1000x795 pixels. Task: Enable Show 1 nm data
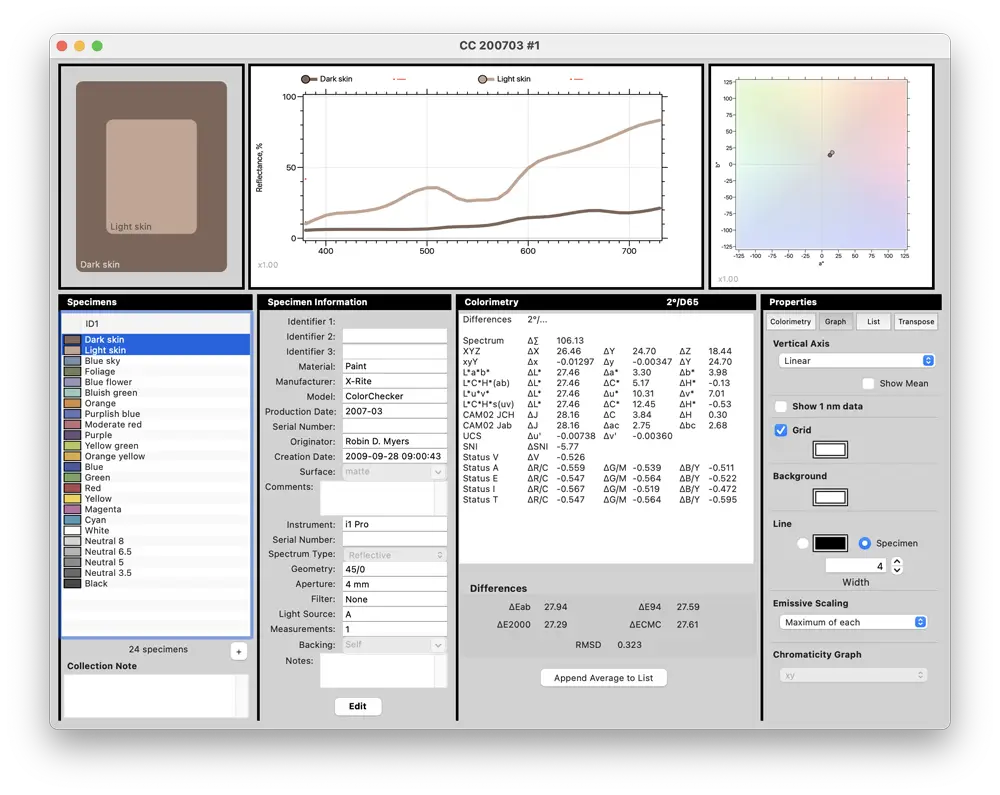tap(782, 406)
